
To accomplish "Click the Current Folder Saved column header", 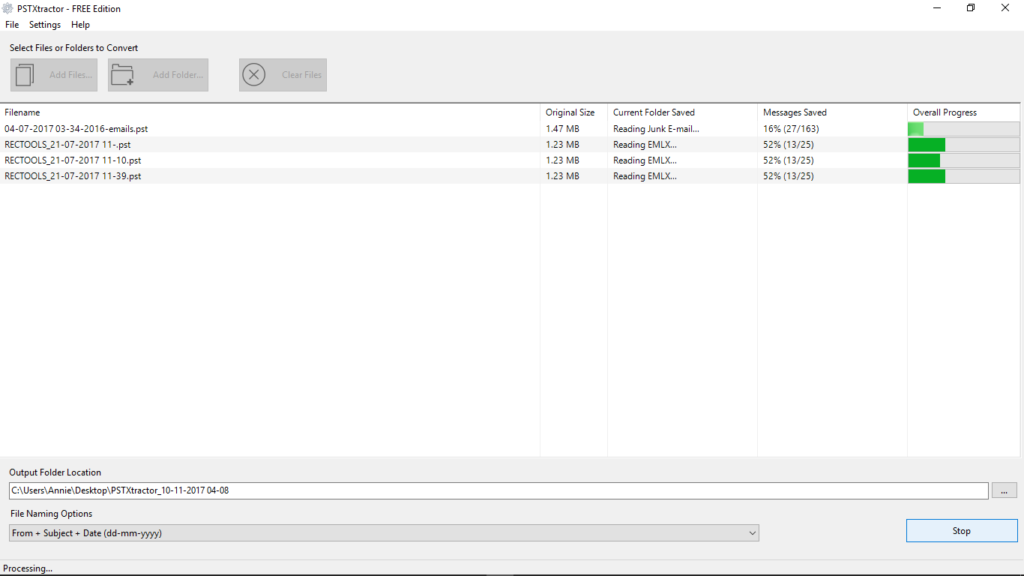I will coord(682,112).
